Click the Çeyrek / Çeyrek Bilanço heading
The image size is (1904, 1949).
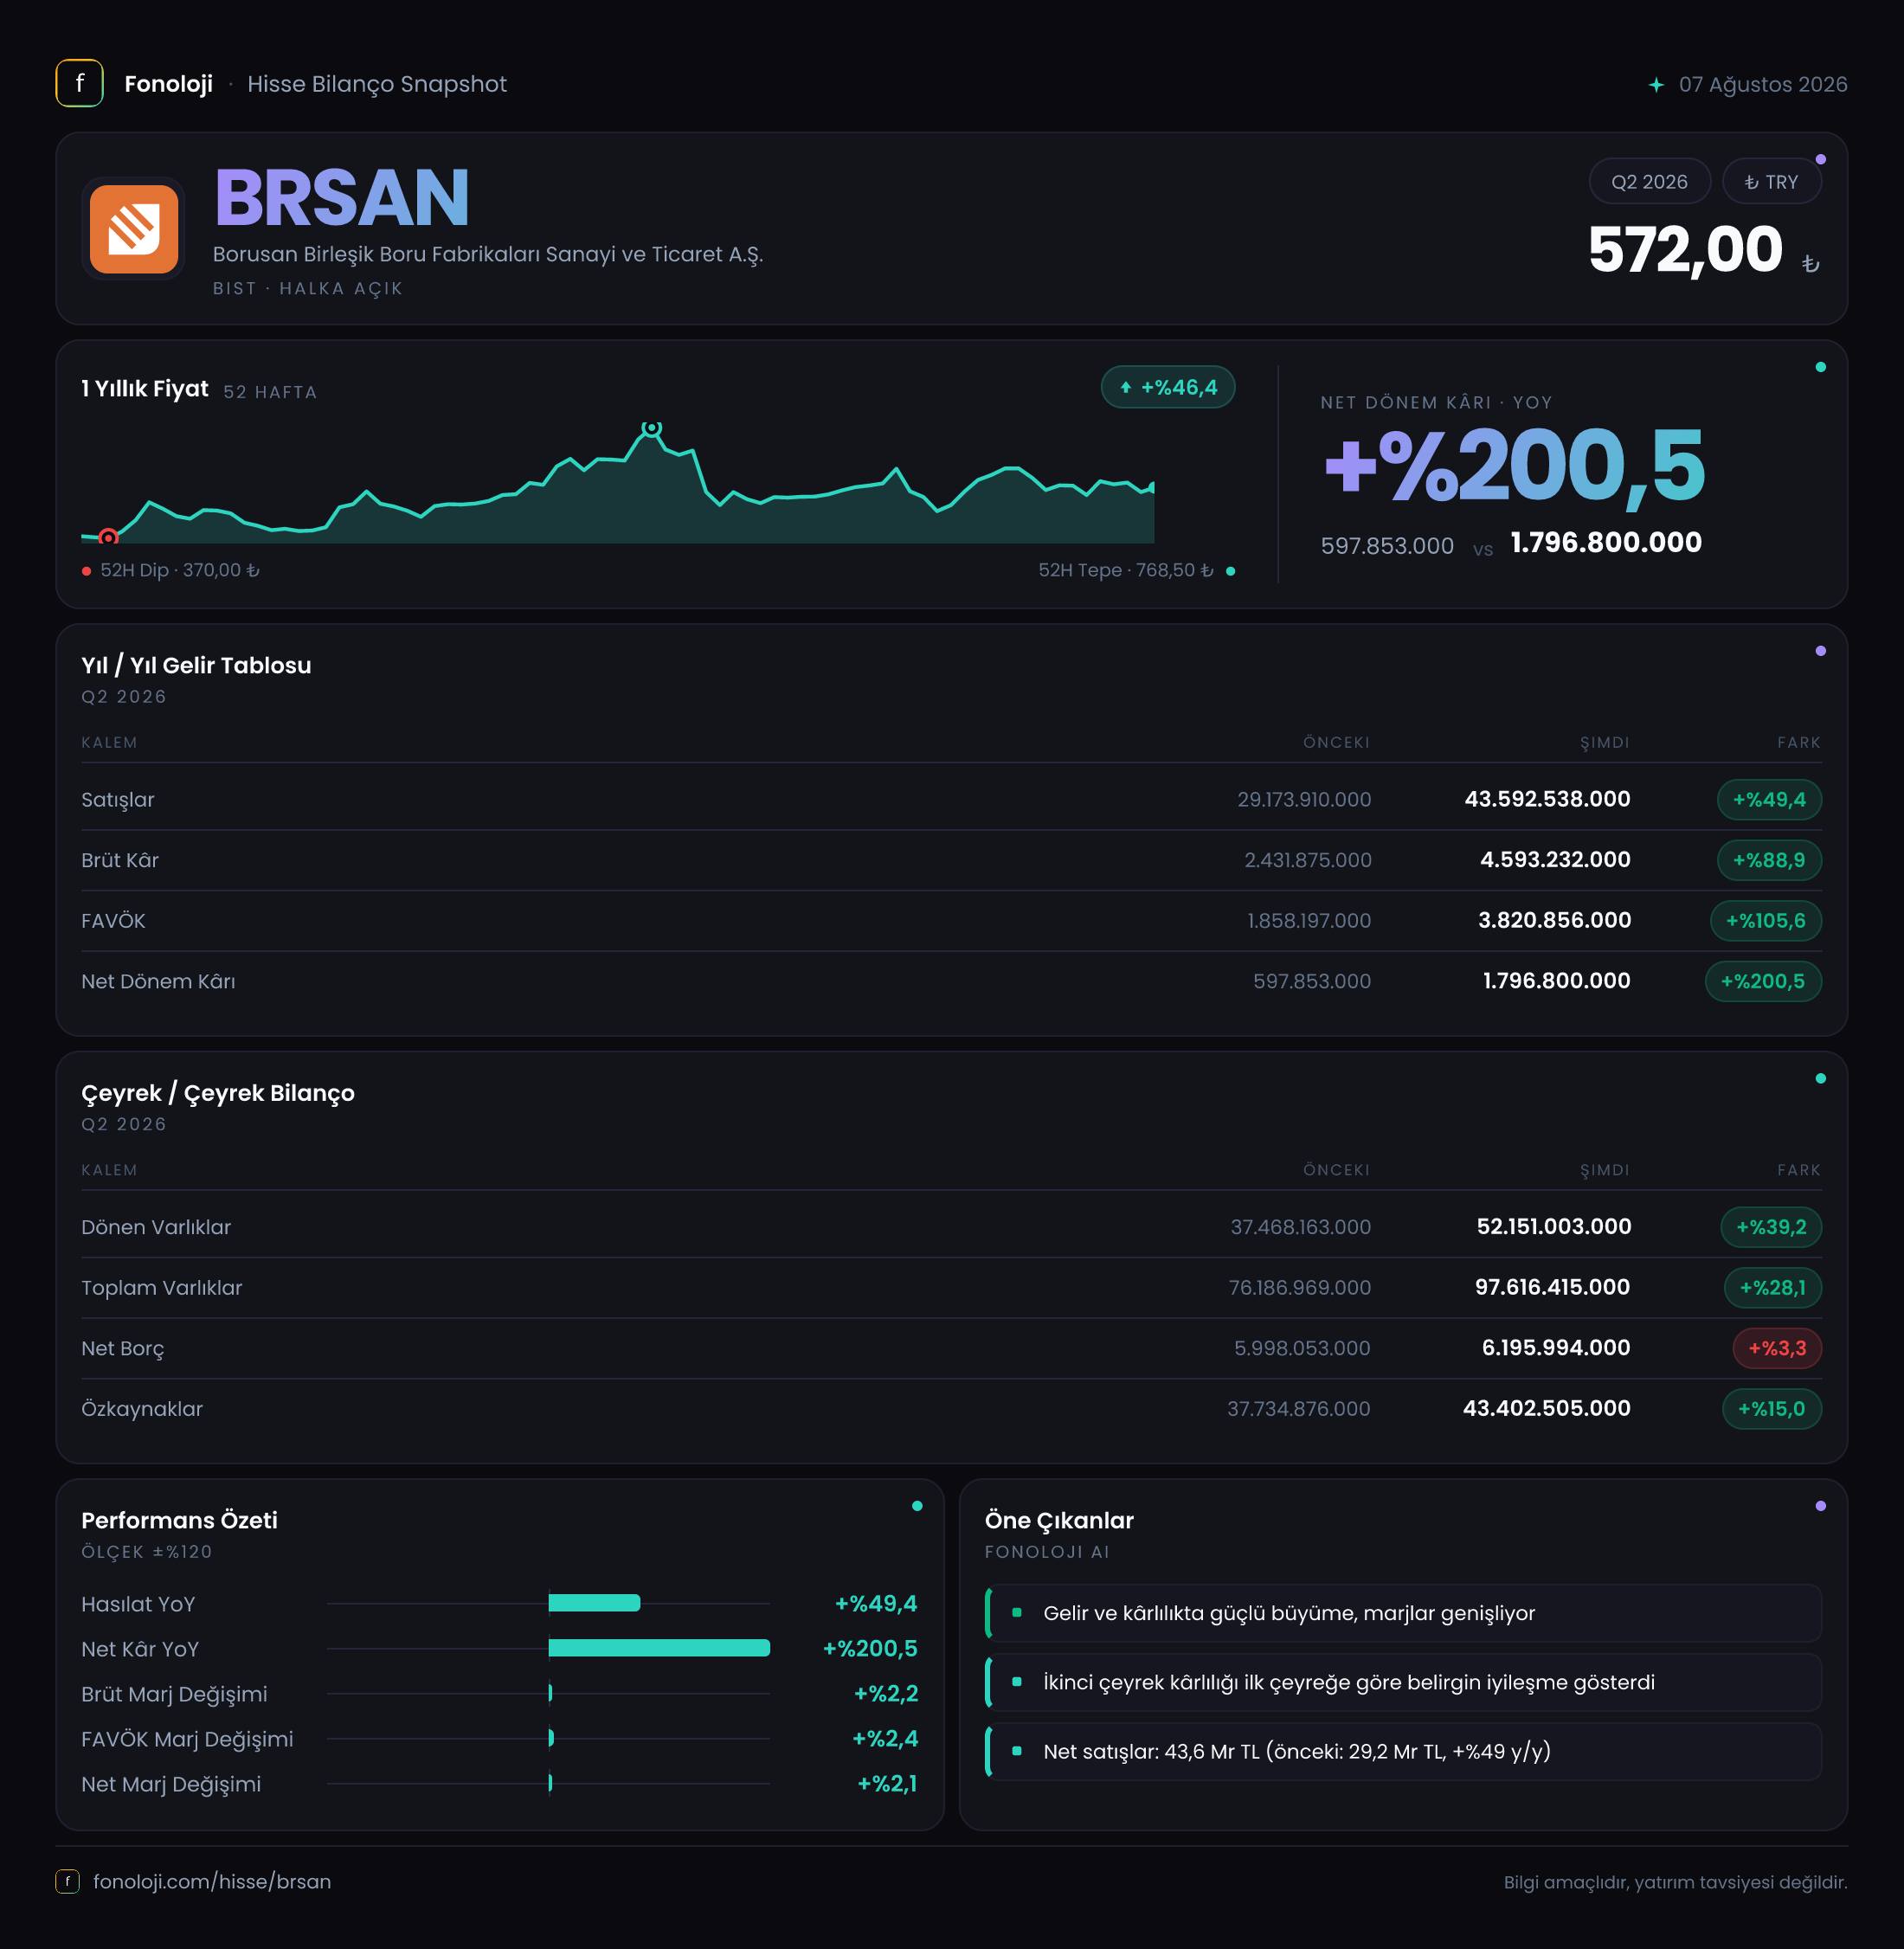coord(218,1093)
